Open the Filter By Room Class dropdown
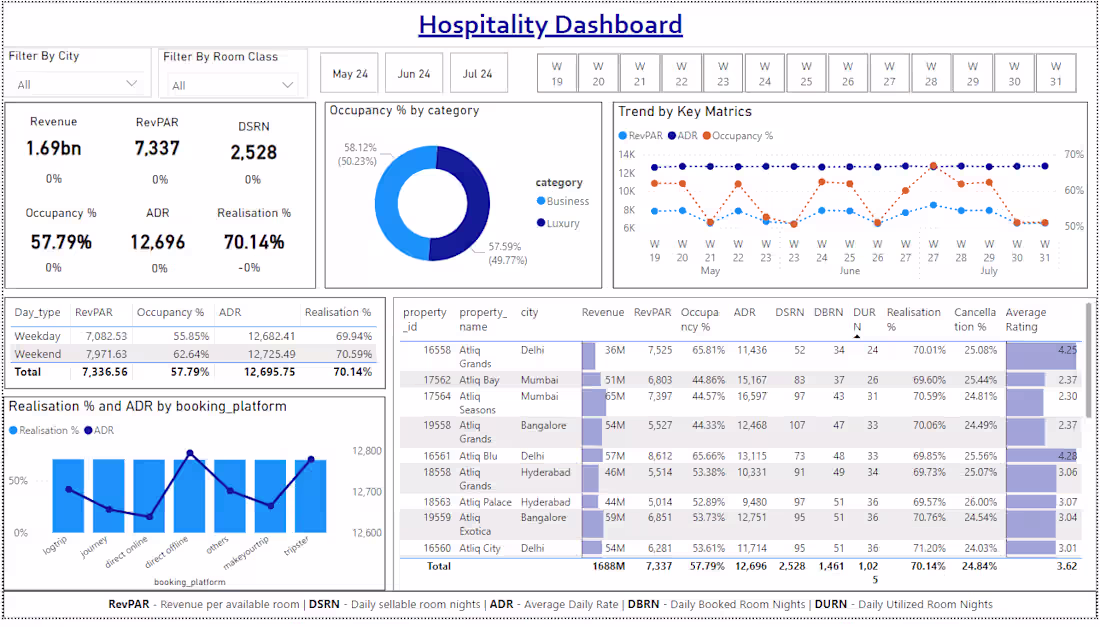1100x627 pixels. (290, 84)
